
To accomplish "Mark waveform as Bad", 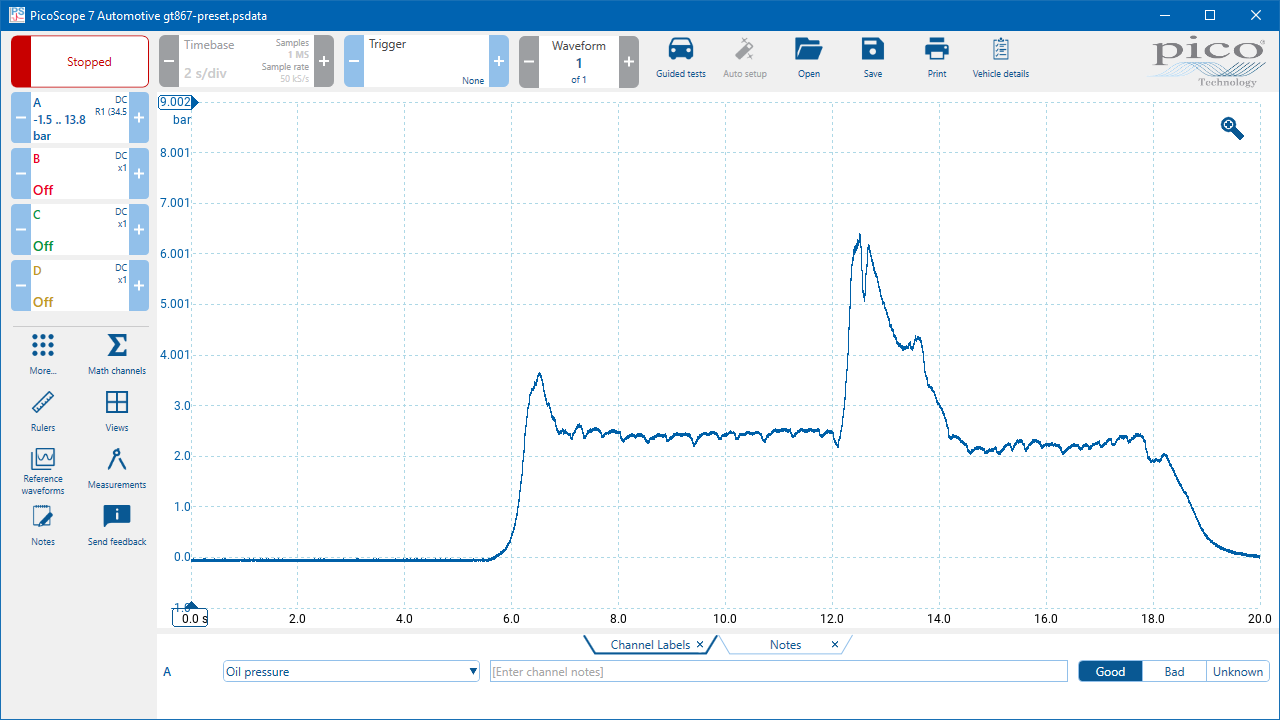I will 1174,672.
